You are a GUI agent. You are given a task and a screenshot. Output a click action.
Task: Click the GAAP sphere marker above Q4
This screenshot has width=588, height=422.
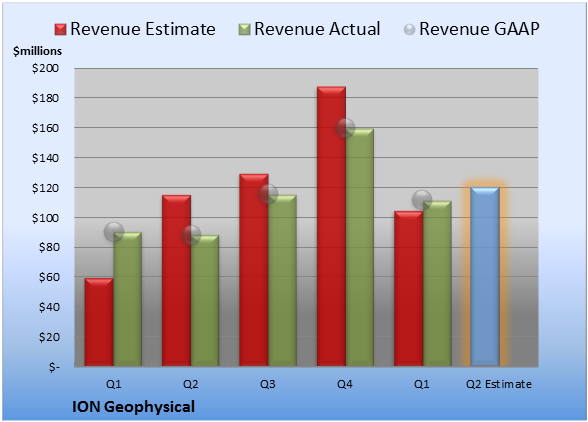(x=345, y=128)
